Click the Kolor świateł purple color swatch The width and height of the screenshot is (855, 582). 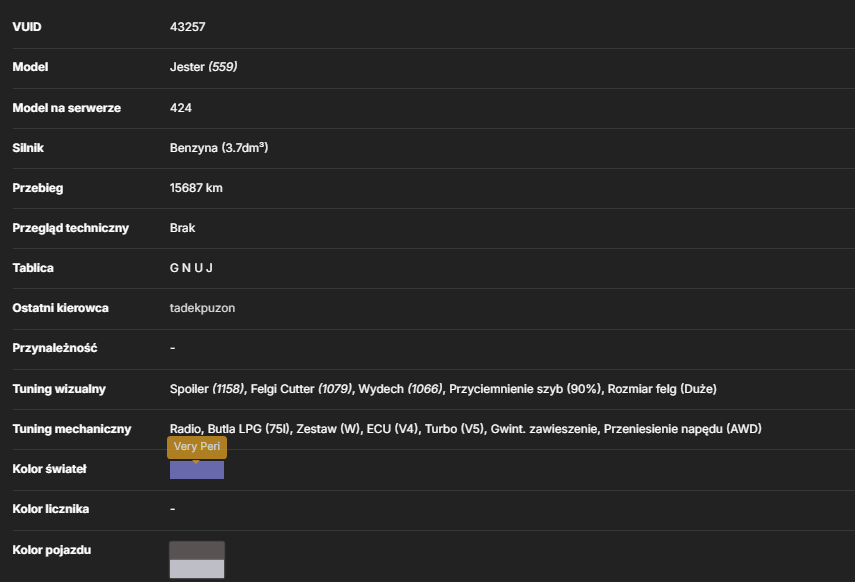click(197, 470)
